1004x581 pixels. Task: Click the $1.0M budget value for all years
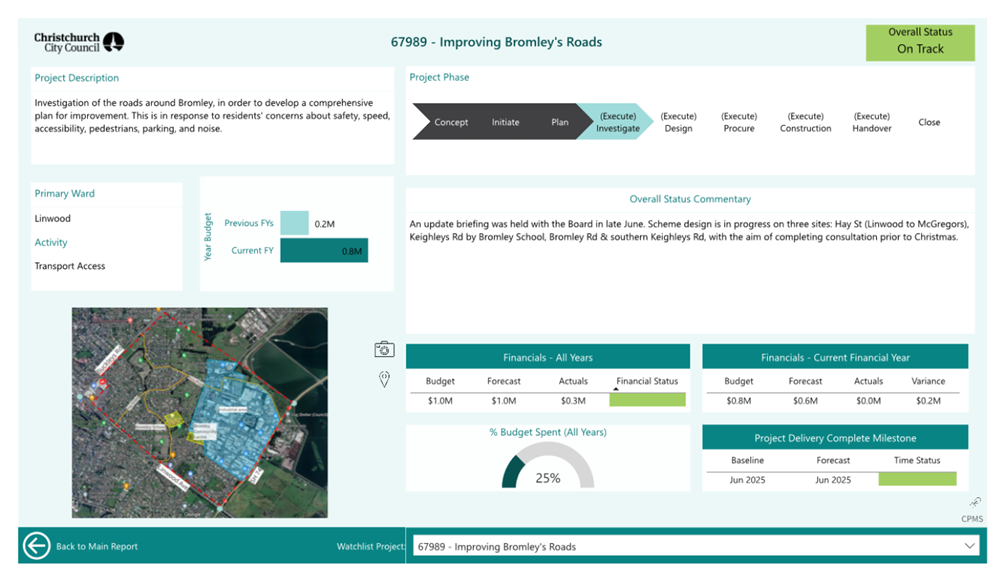point(440,400)
